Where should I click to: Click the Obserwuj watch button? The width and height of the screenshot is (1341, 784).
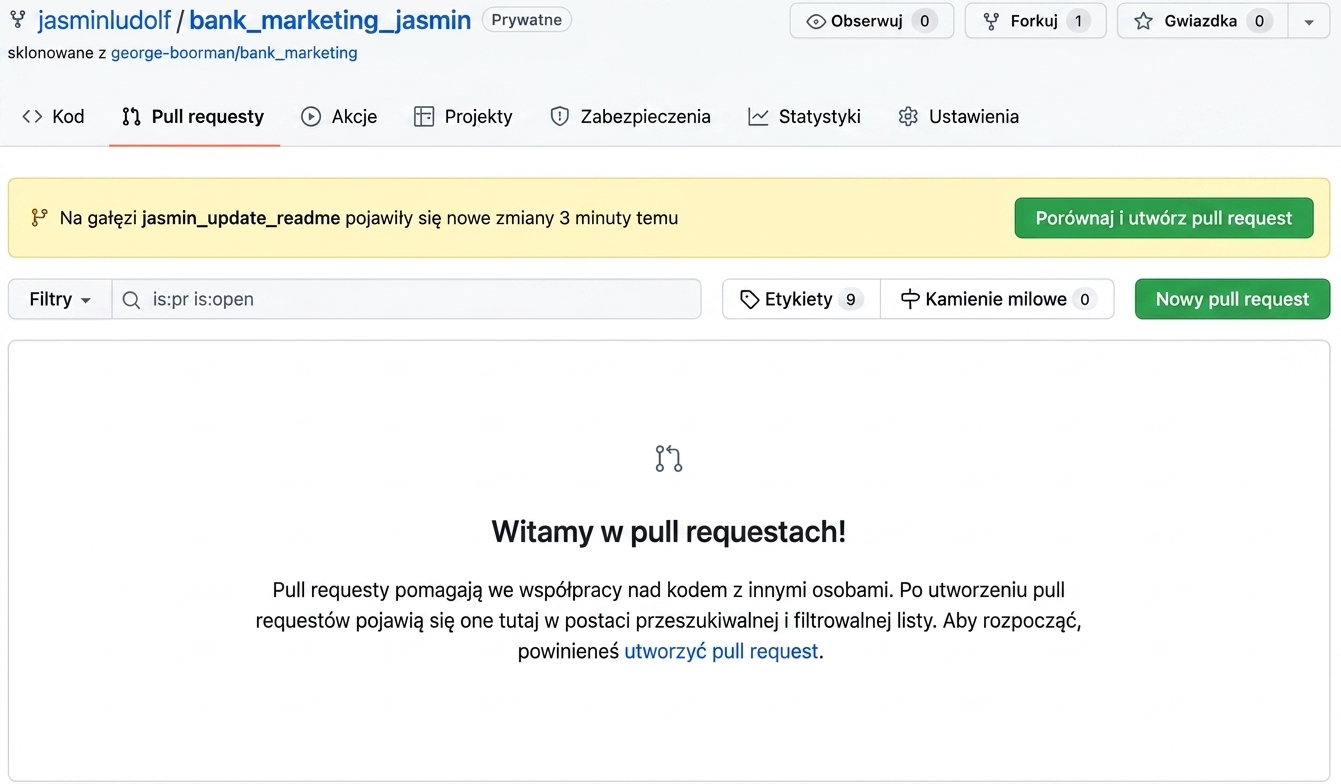(x=871, y=21)
